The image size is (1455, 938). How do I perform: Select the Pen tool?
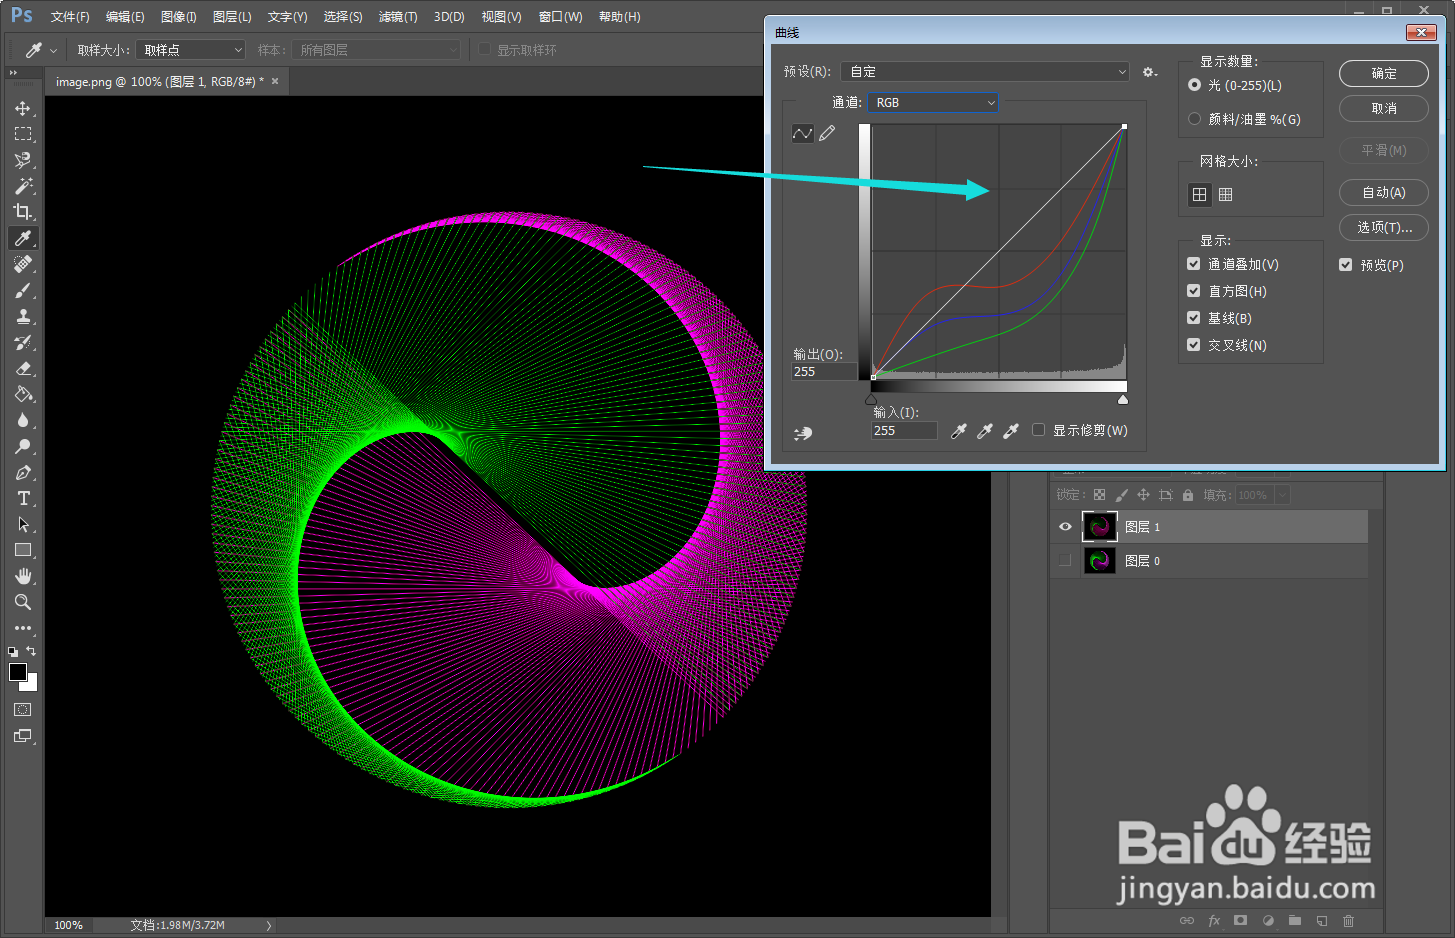[23, 472]
